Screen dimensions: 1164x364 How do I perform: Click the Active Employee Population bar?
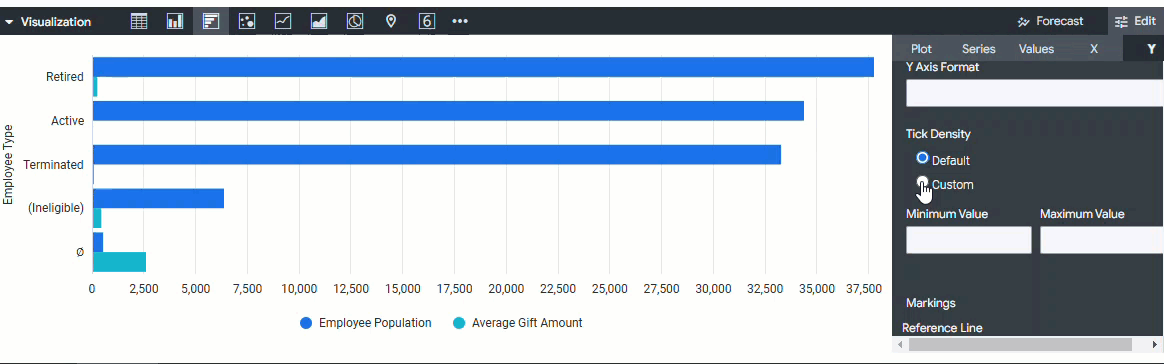pos(448,111)
